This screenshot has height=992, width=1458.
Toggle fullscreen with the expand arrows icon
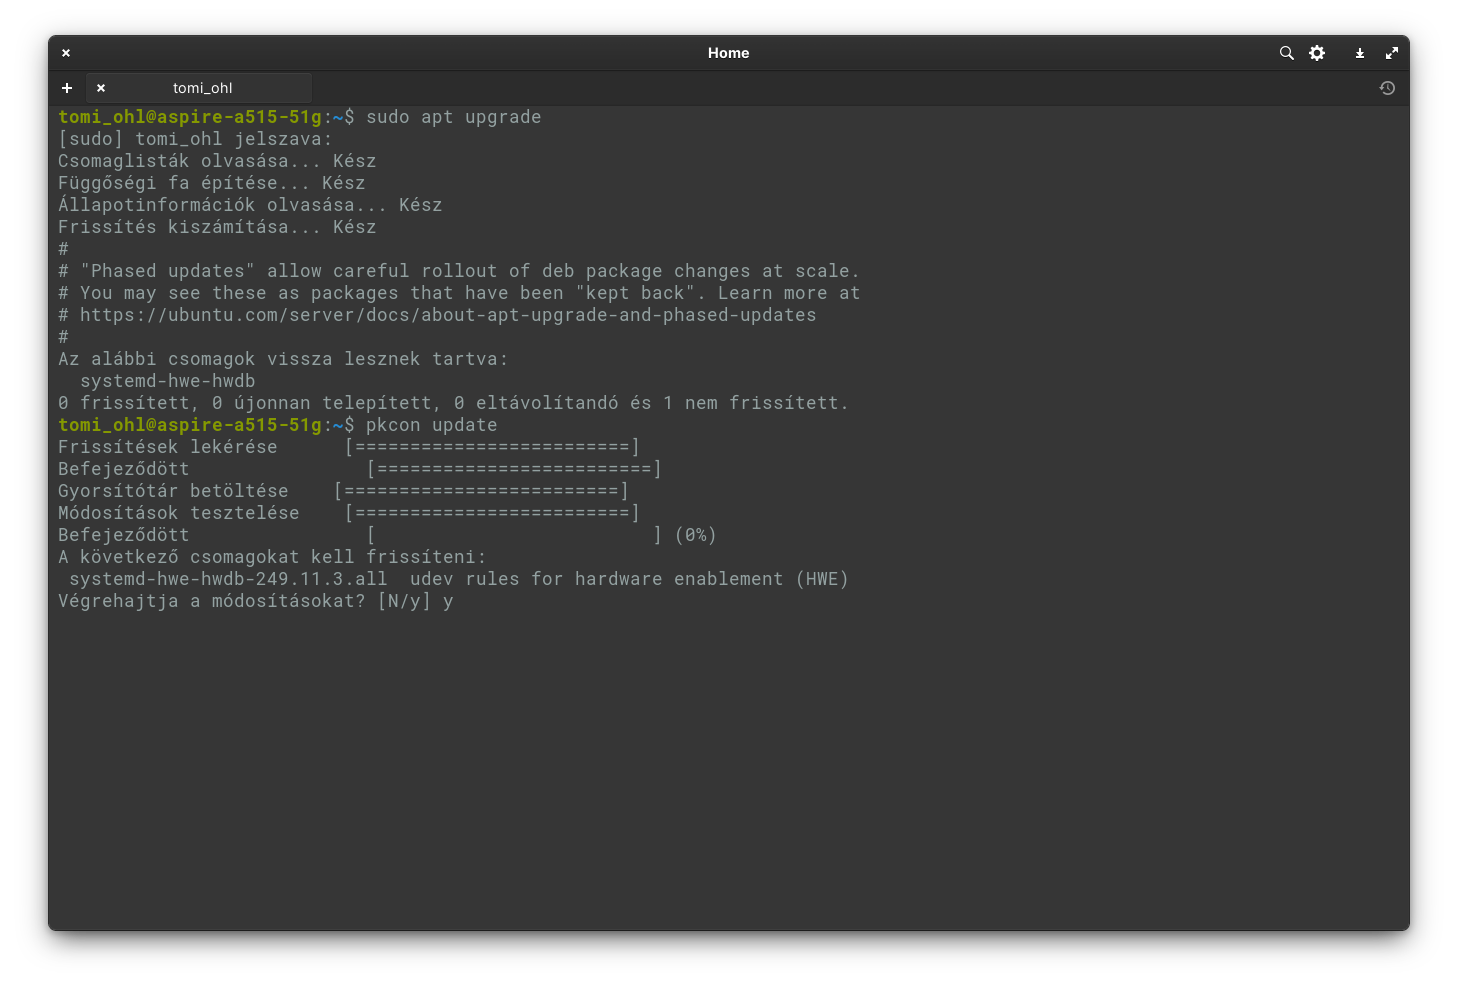(x=1391, y=53)
